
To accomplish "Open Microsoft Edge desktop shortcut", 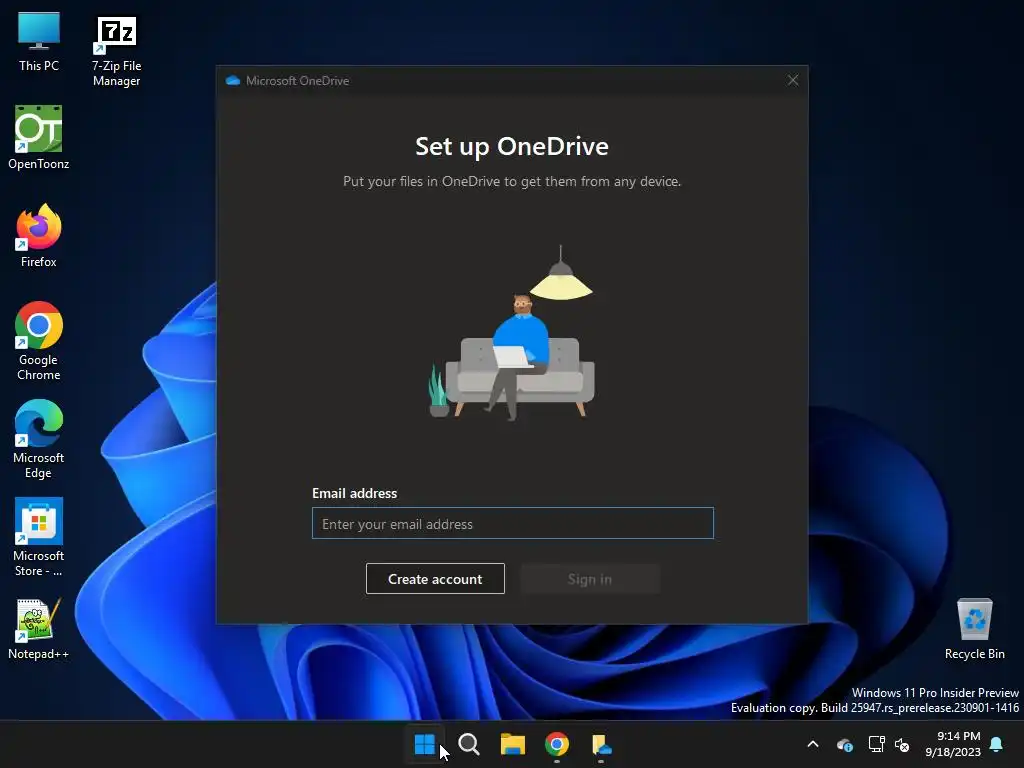I will tap(39, 438).
